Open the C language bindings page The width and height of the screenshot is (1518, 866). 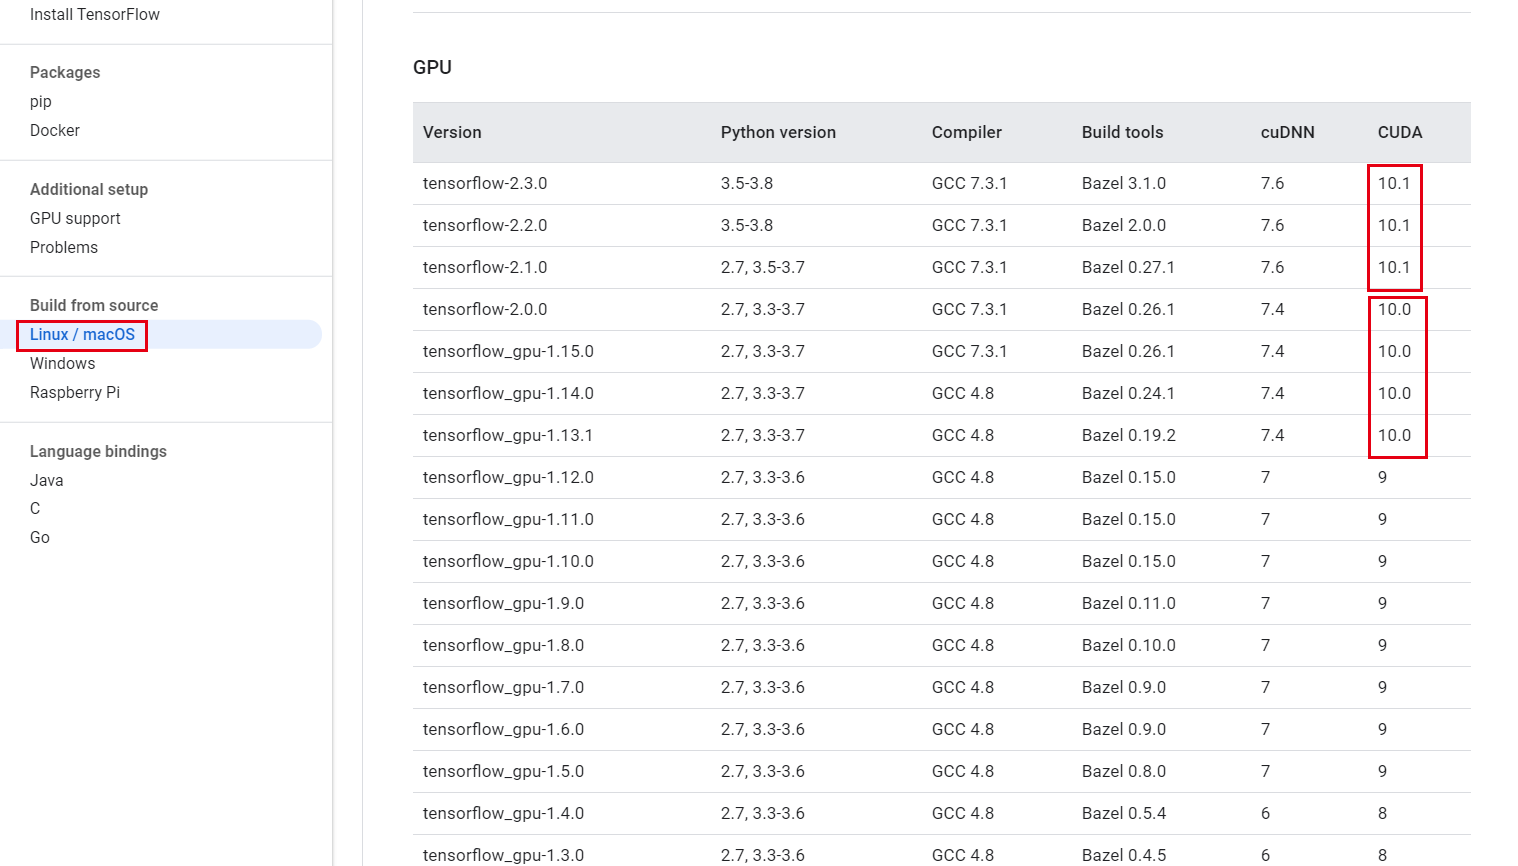(x=35, y=509)
